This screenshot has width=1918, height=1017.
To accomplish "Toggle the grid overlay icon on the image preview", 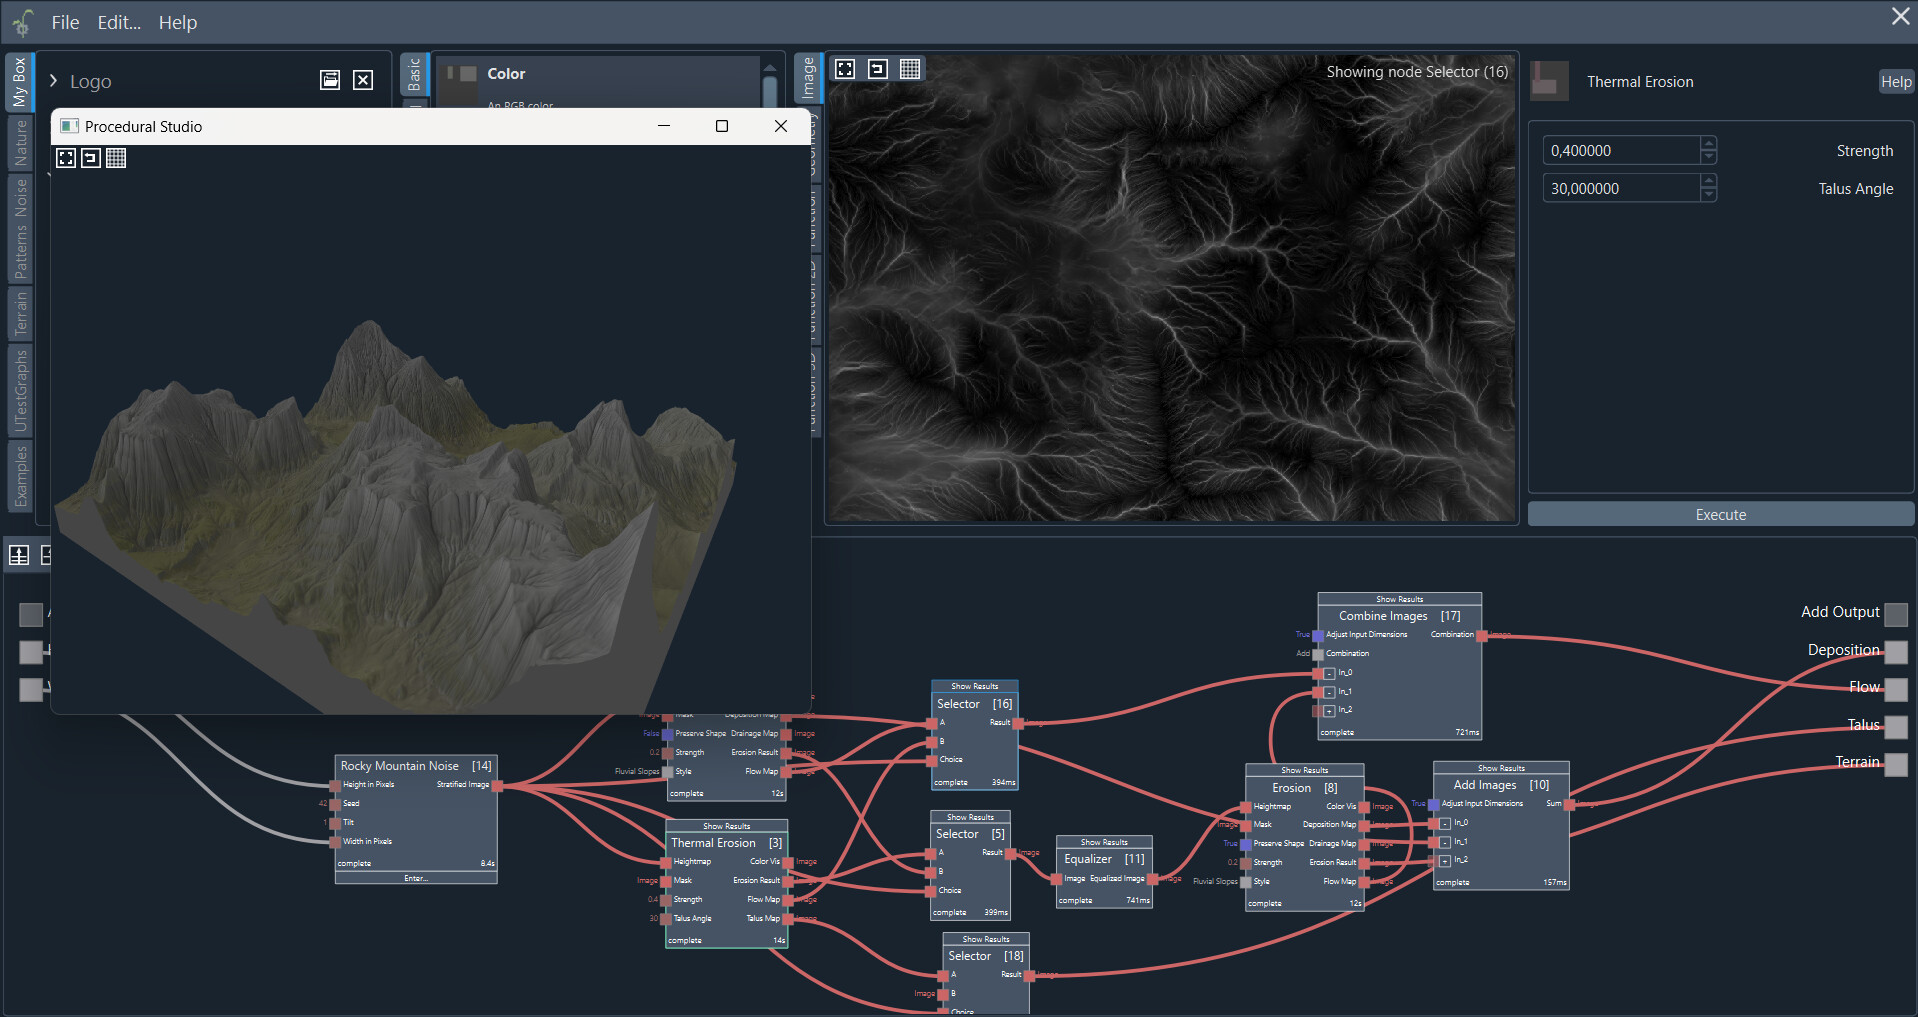I will [x=909, y=69].
